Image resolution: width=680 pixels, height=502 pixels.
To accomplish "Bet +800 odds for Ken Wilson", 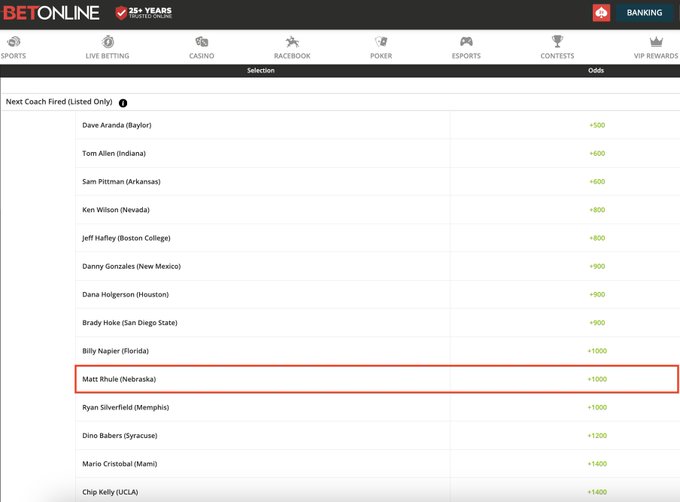I will pos(597,210).
